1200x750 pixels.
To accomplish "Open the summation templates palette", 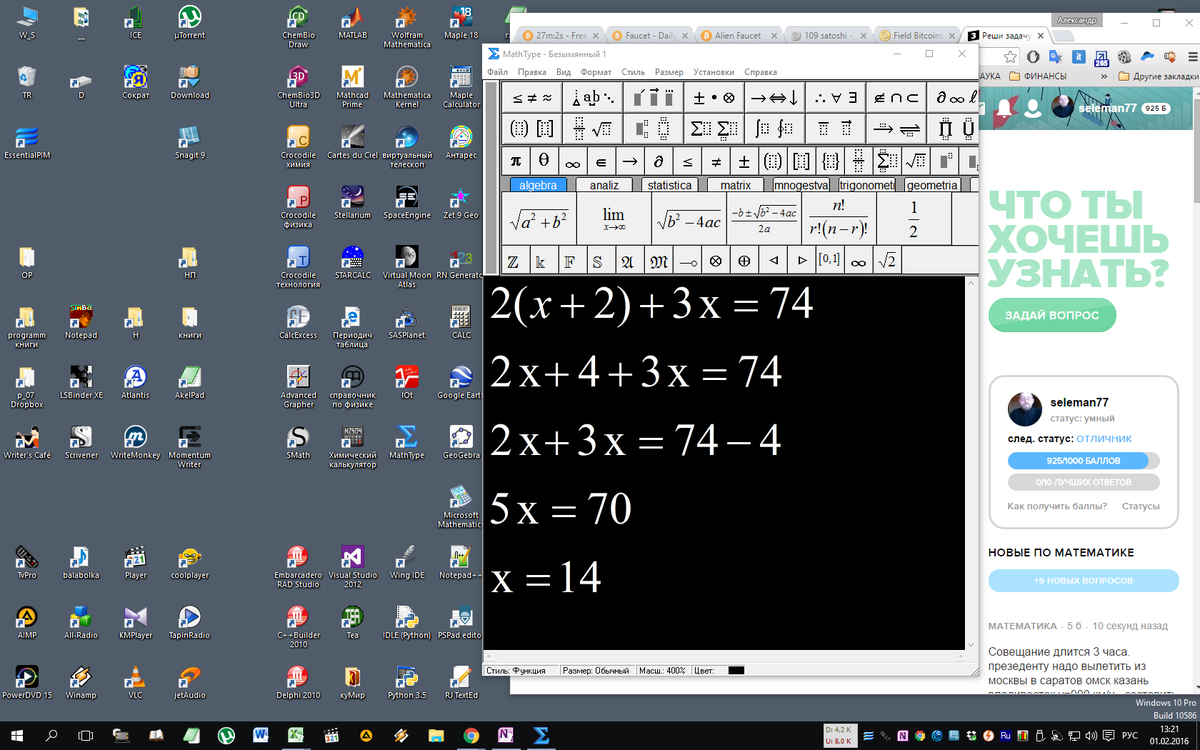I will 713,128.
